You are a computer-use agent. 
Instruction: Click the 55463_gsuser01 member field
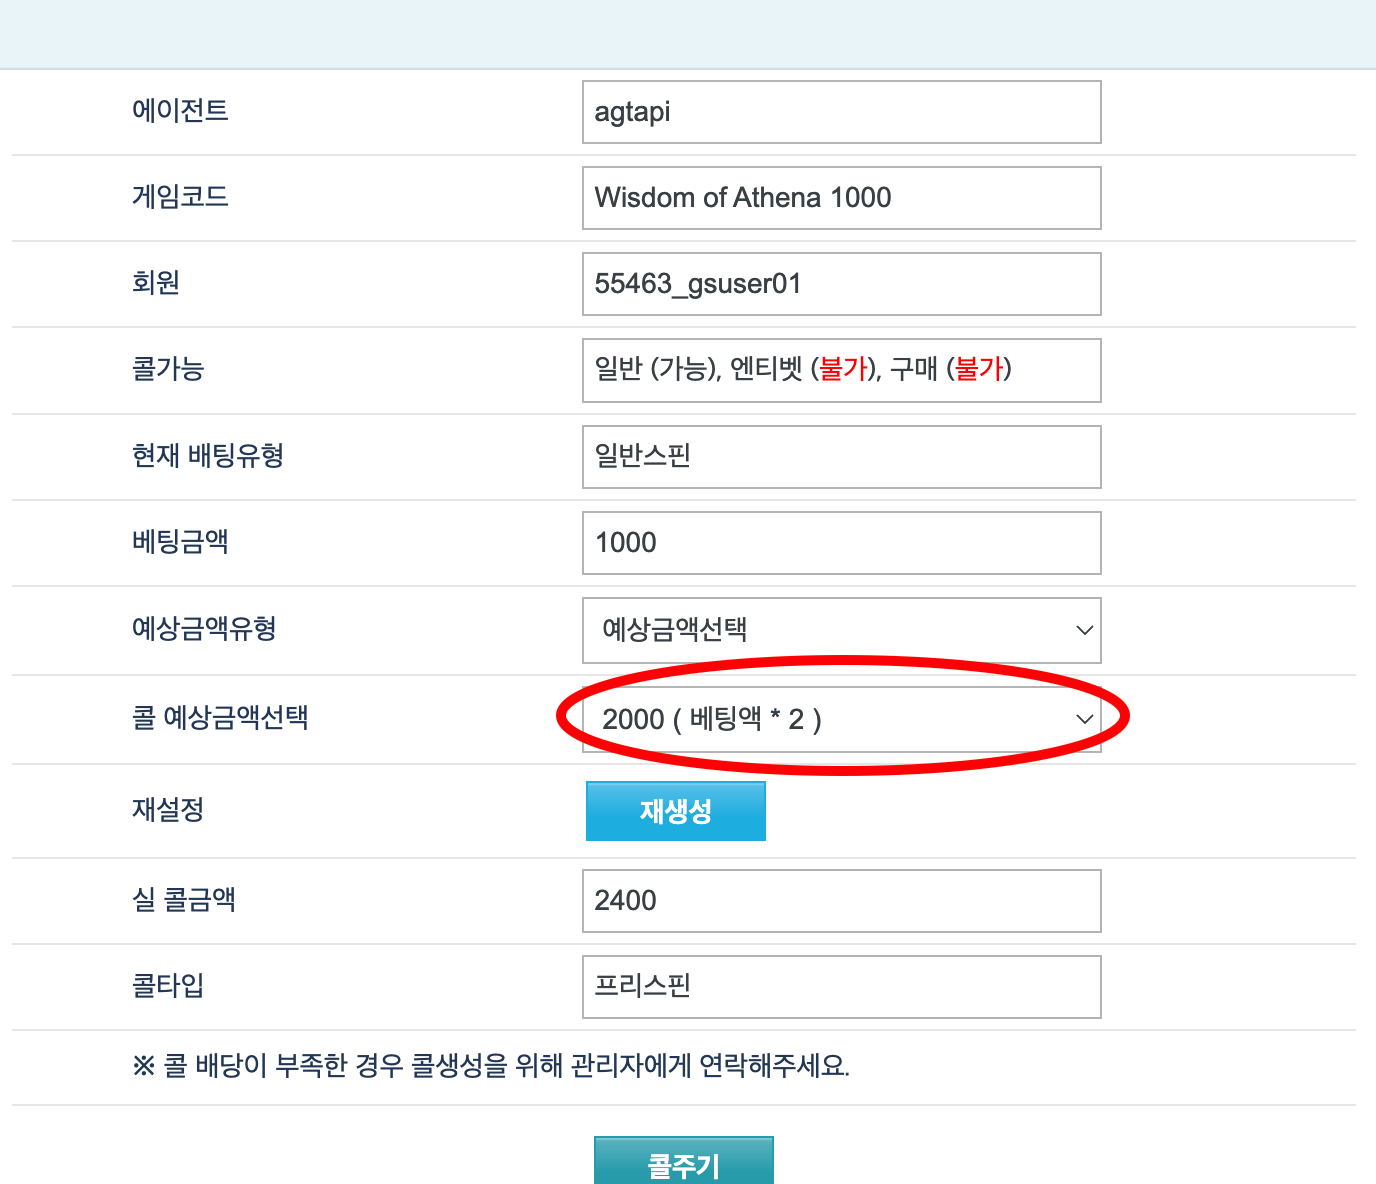click(x=841, y=283)
